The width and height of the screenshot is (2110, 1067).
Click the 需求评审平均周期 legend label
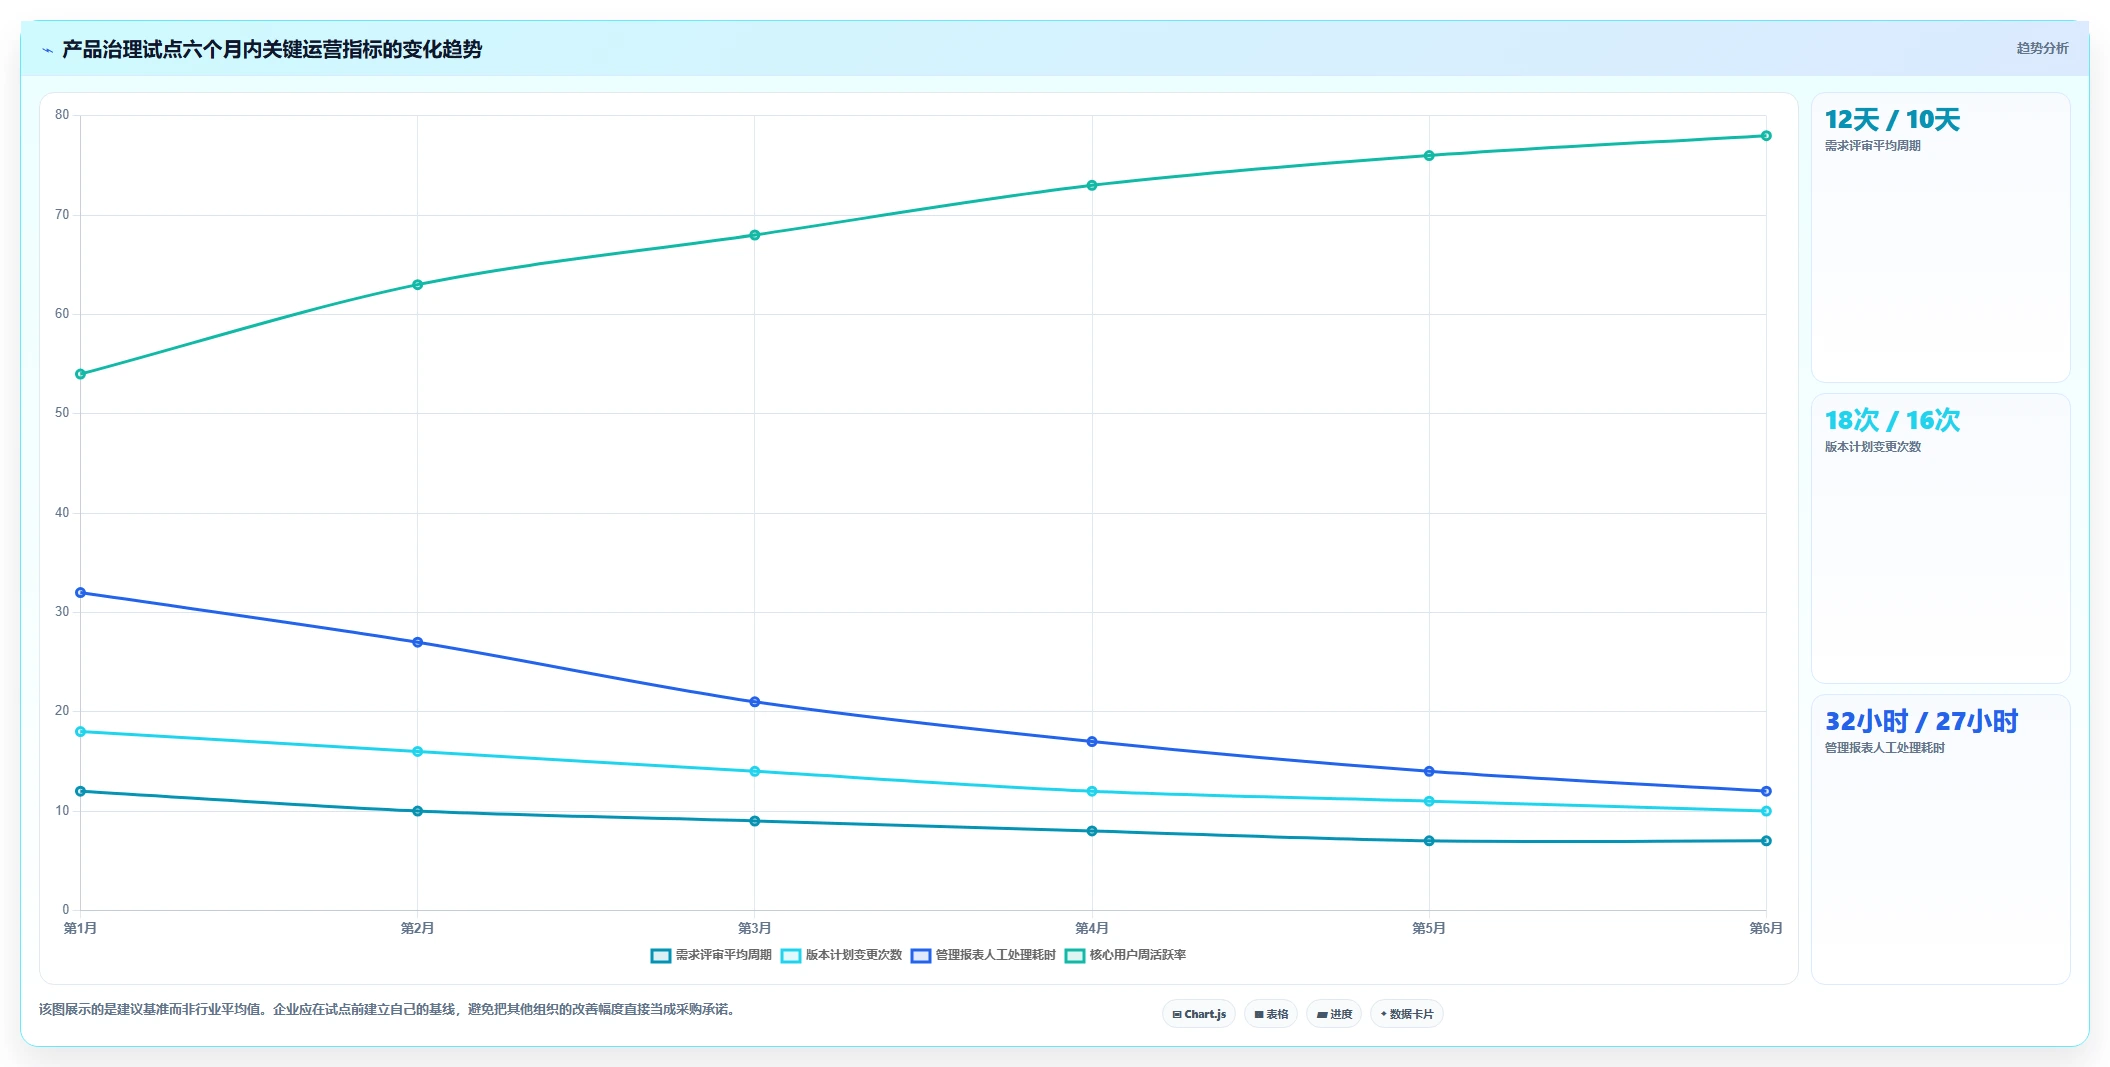click(723, 955)
